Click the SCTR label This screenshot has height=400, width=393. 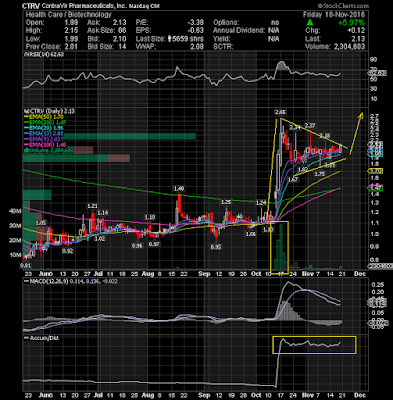(x=223, y=46)
